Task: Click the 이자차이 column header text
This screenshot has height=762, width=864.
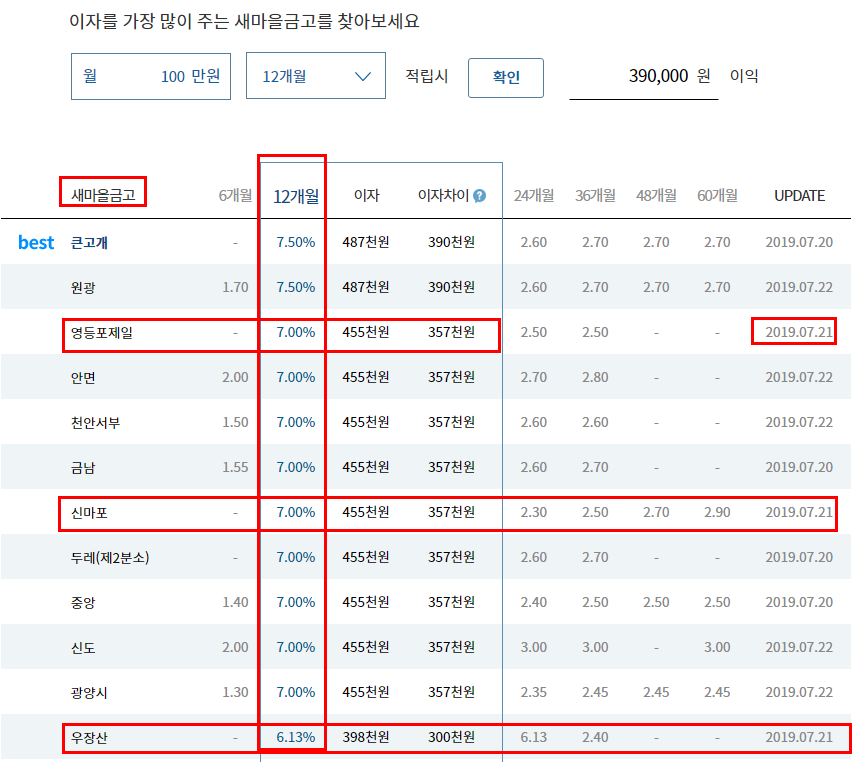Action: click(443, 195)
